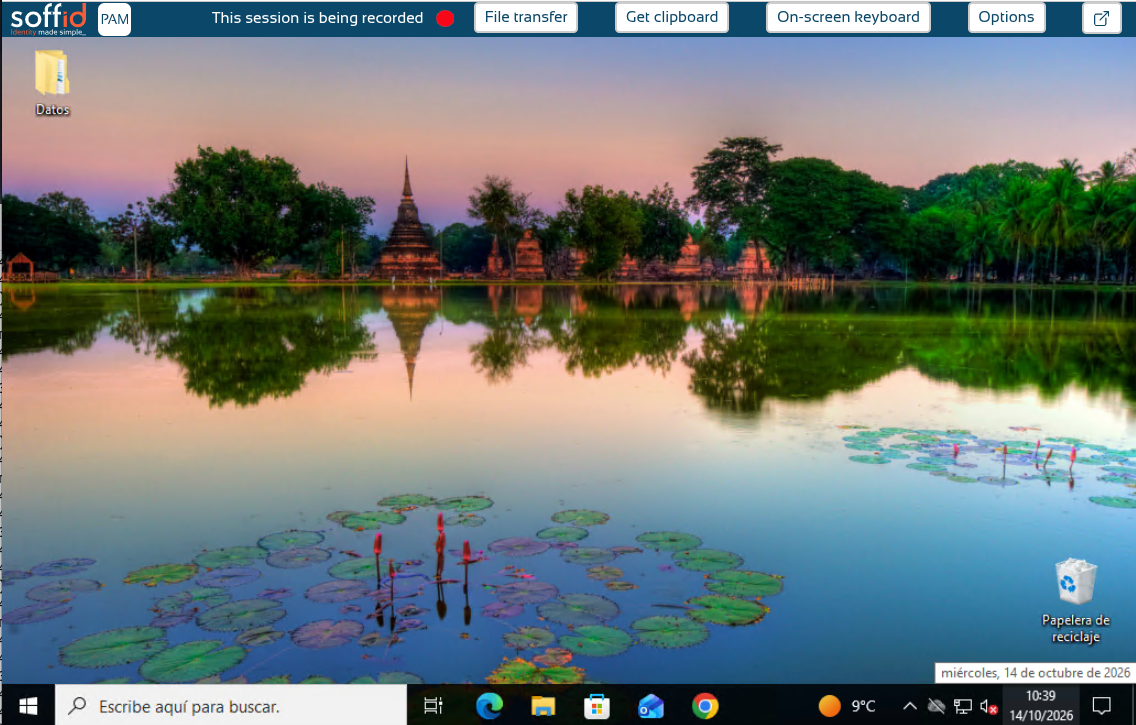Open File Explorer from the taskbar
This screenshot has height=725, width=1136.
click(543, 705)
